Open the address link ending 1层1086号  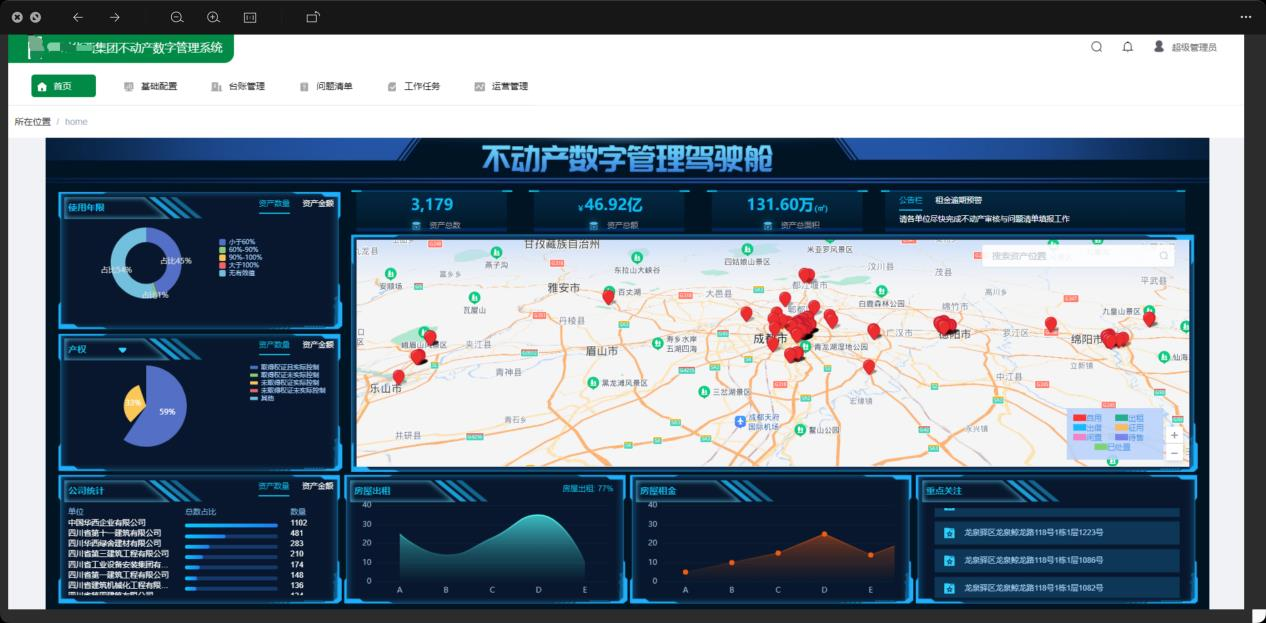[1033, 560]
